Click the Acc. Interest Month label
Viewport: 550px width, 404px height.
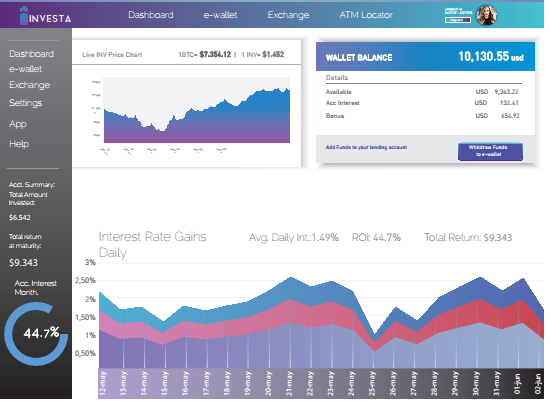coord(35,288)
